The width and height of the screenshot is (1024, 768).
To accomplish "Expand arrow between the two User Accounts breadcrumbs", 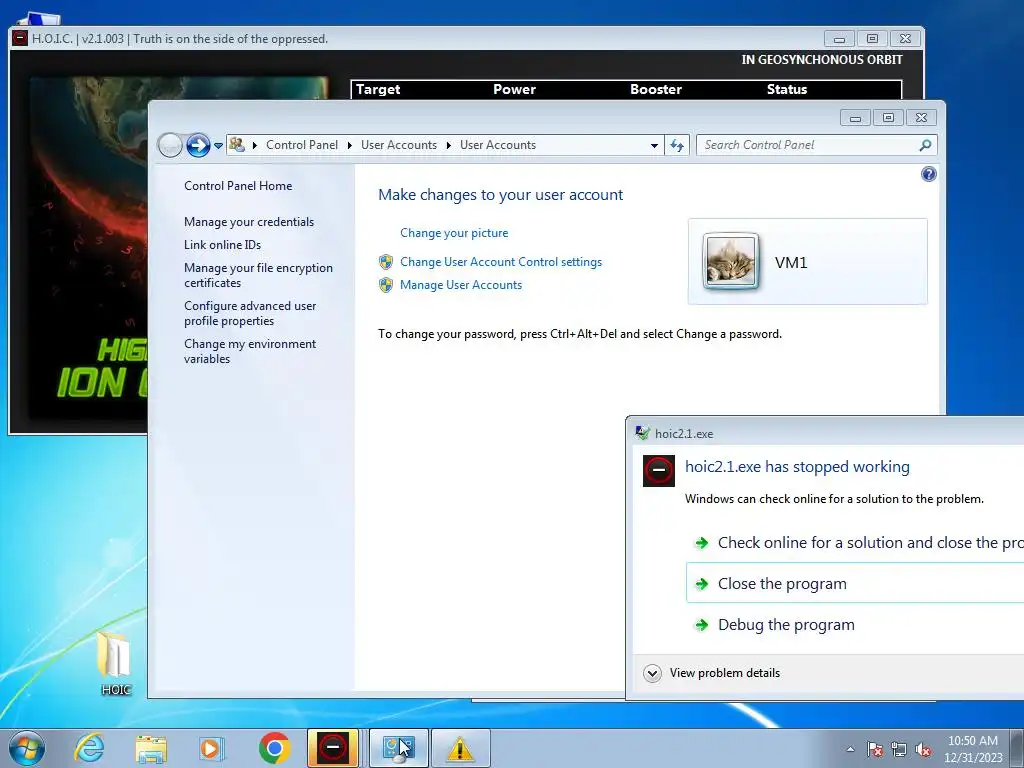I will point(449,146).
